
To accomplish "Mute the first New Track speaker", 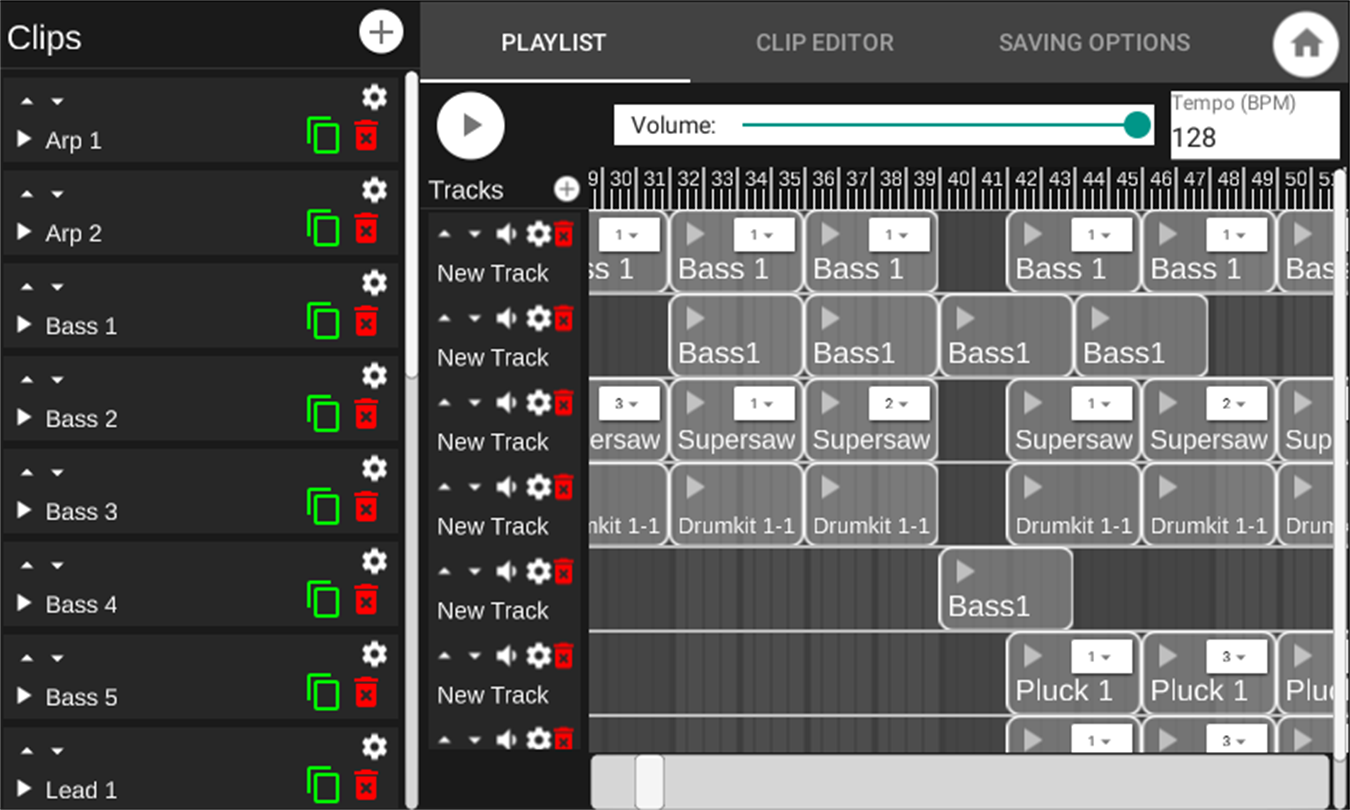I will (x=507, y=235).
